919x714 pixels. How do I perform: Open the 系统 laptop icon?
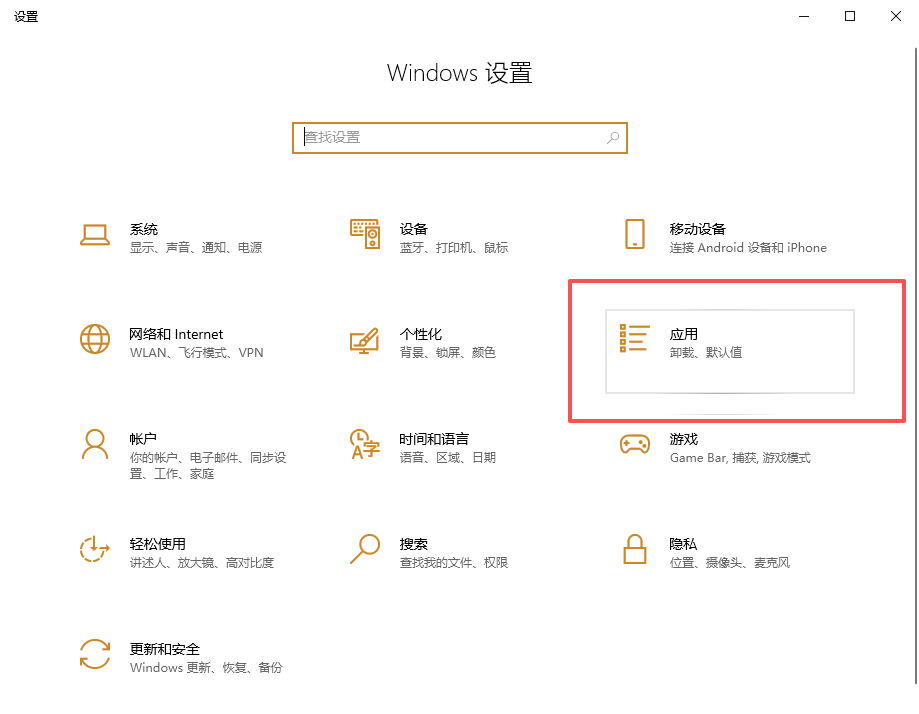(x=94, y=235)
